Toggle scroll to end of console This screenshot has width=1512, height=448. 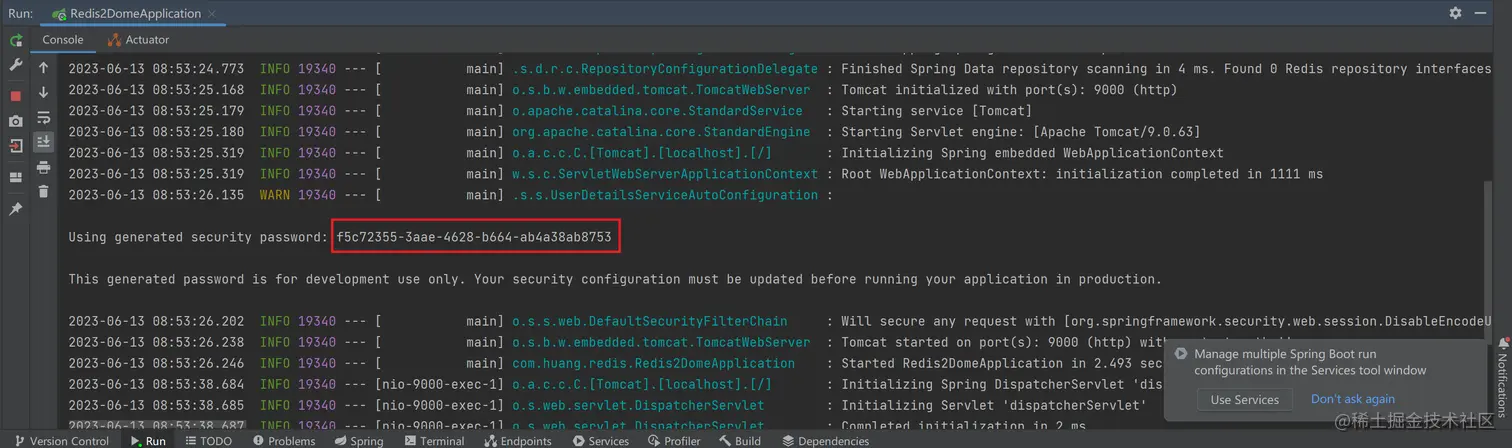[x=43, y=142]
